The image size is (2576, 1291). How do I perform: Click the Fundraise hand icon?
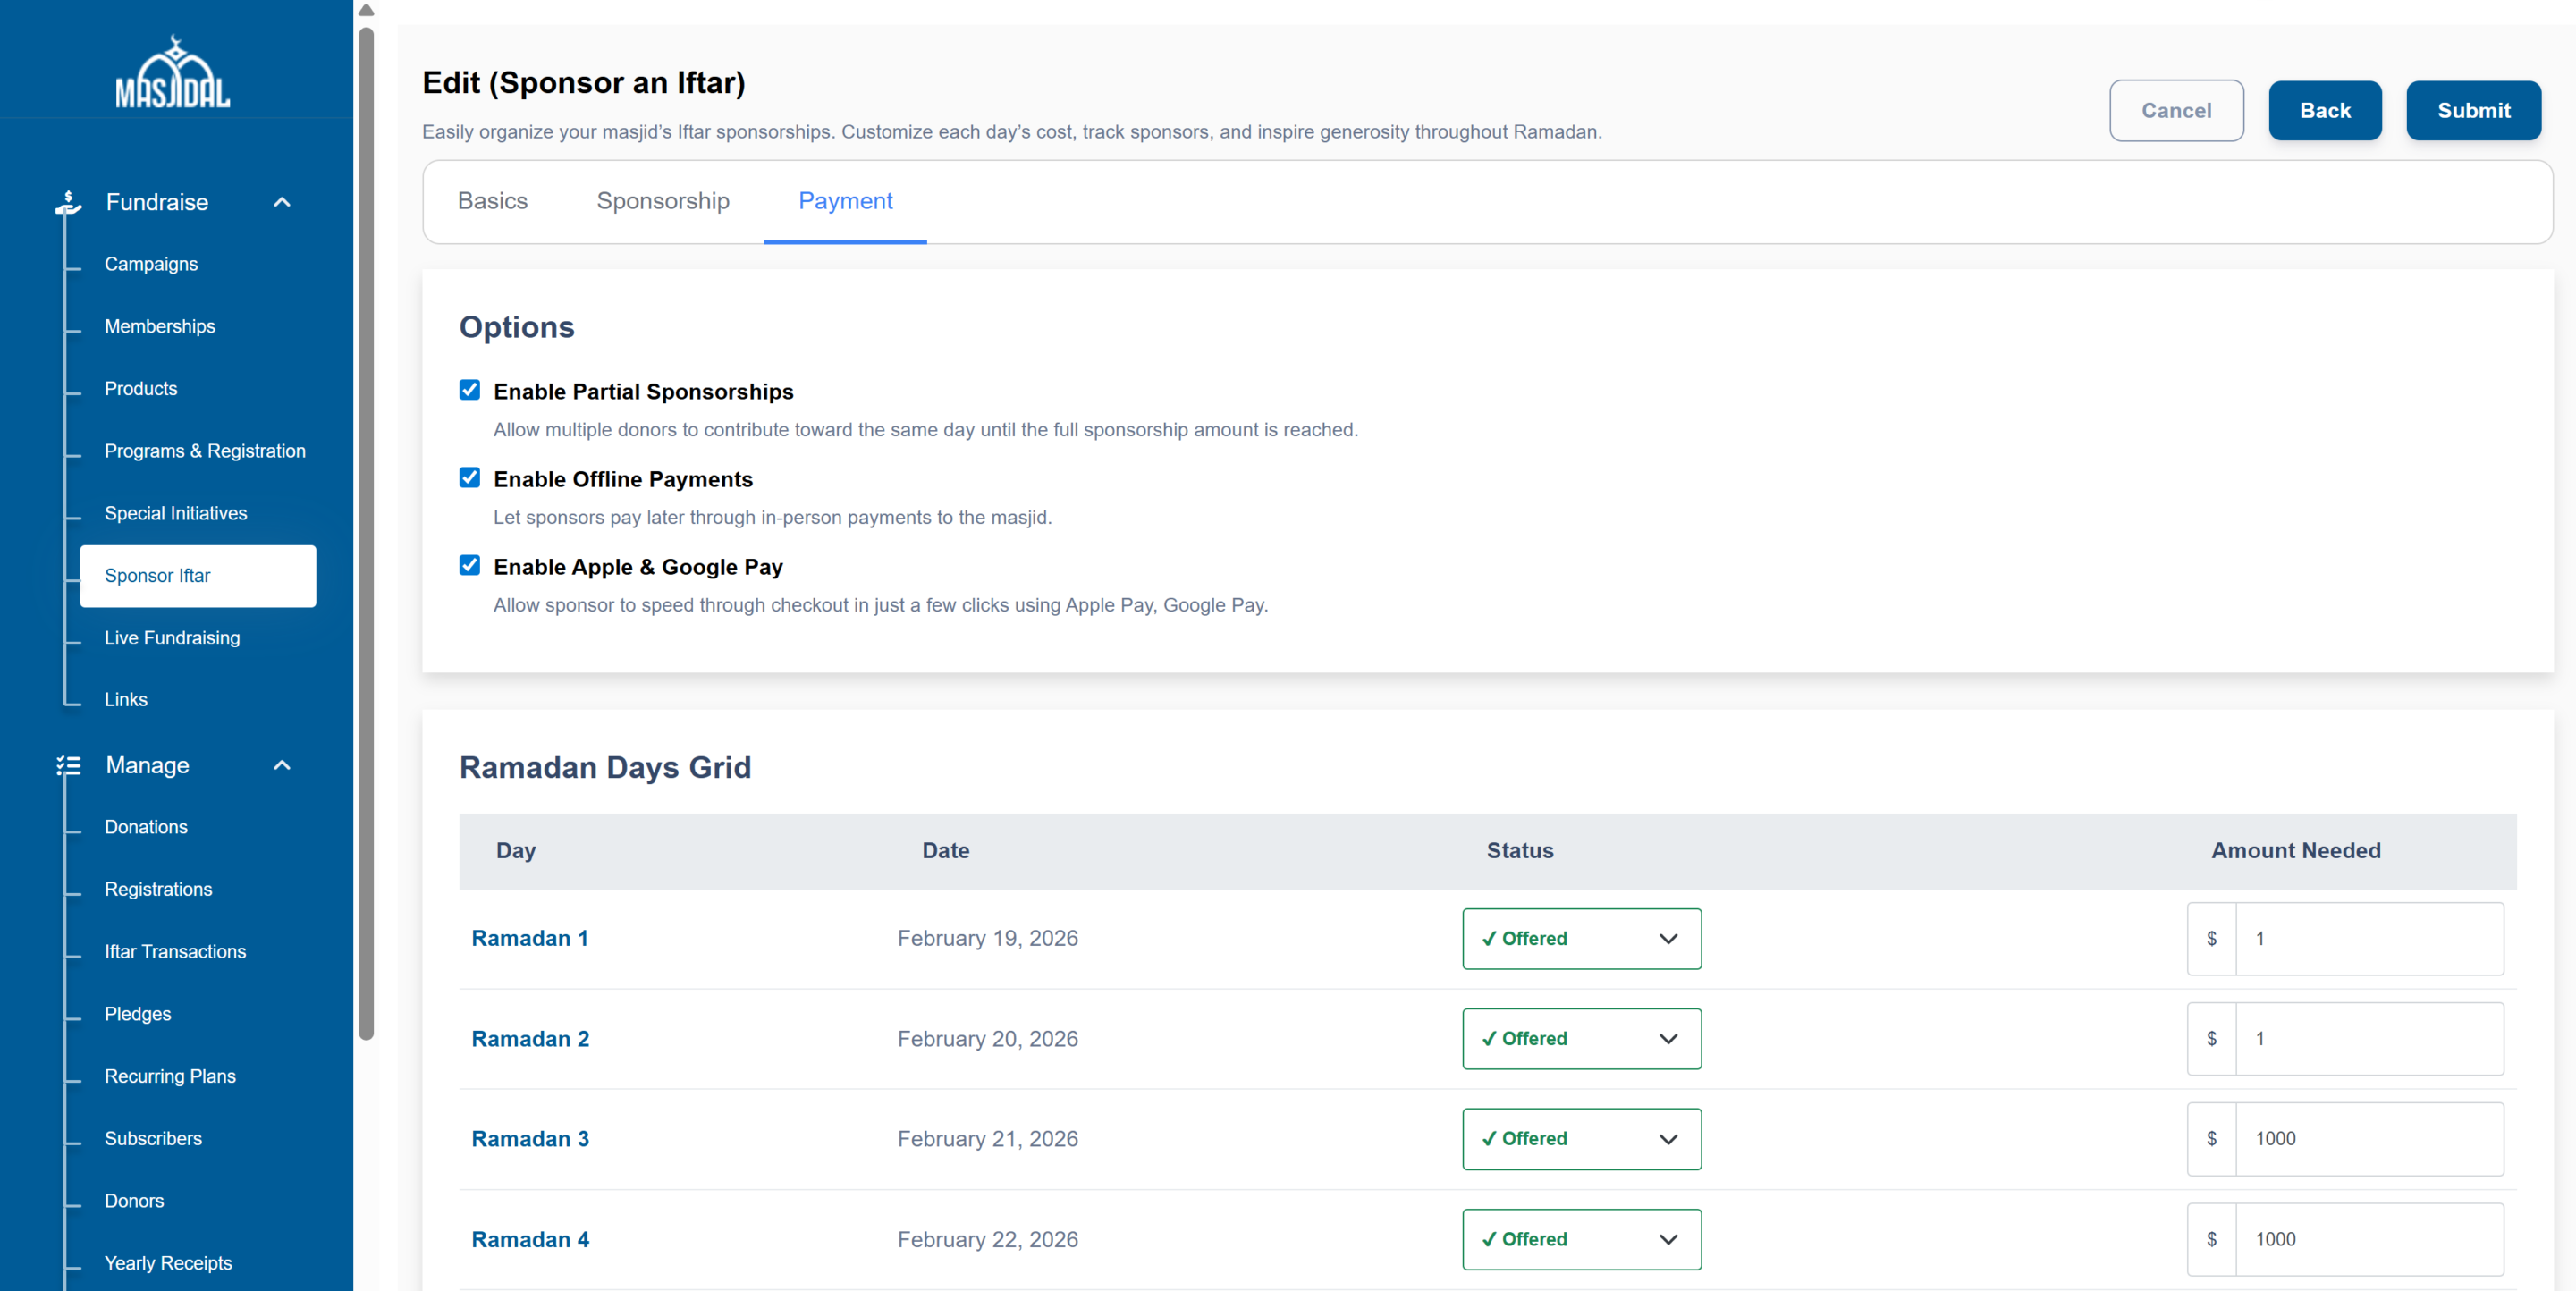[68, 202]
